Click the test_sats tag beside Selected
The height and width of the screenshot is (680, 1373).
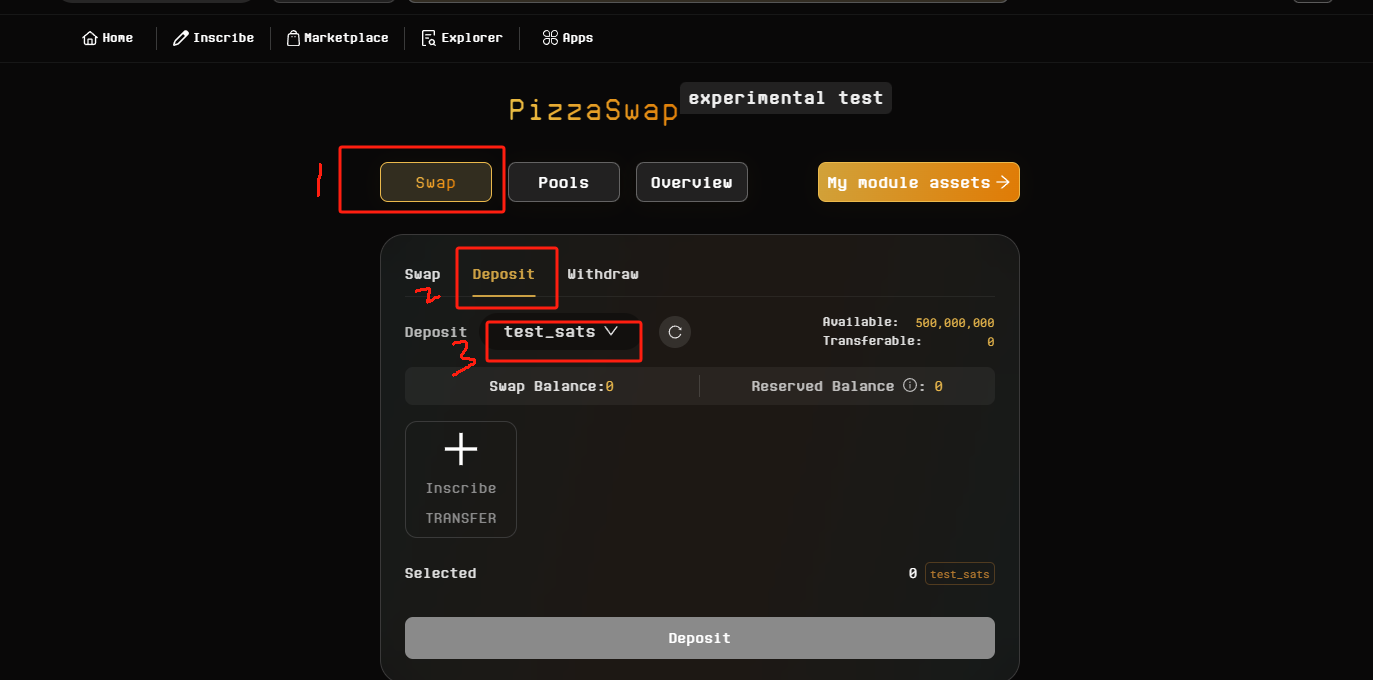960,574
